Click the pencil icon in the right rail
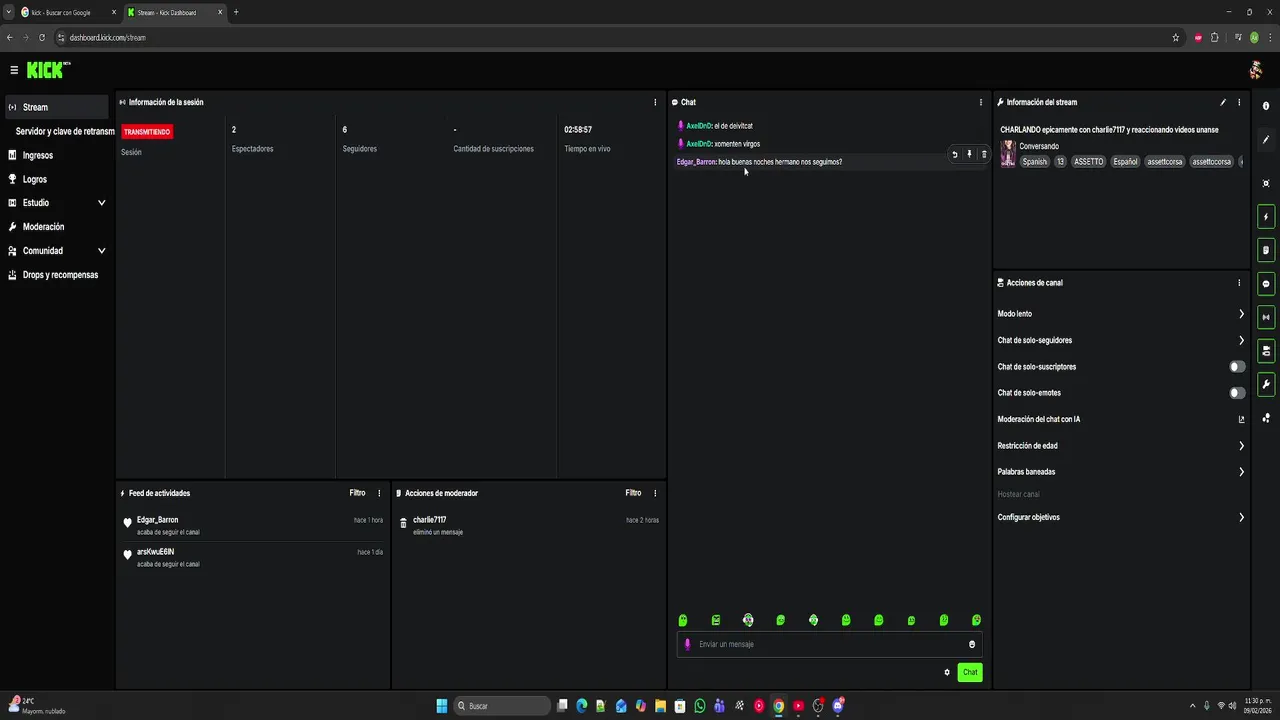This screenshot has width=1280, height=720. [1266, 140]
